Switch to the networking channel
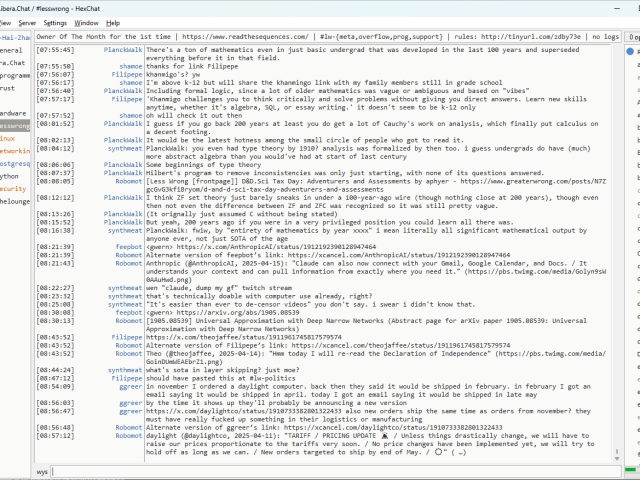 [15, 151]
